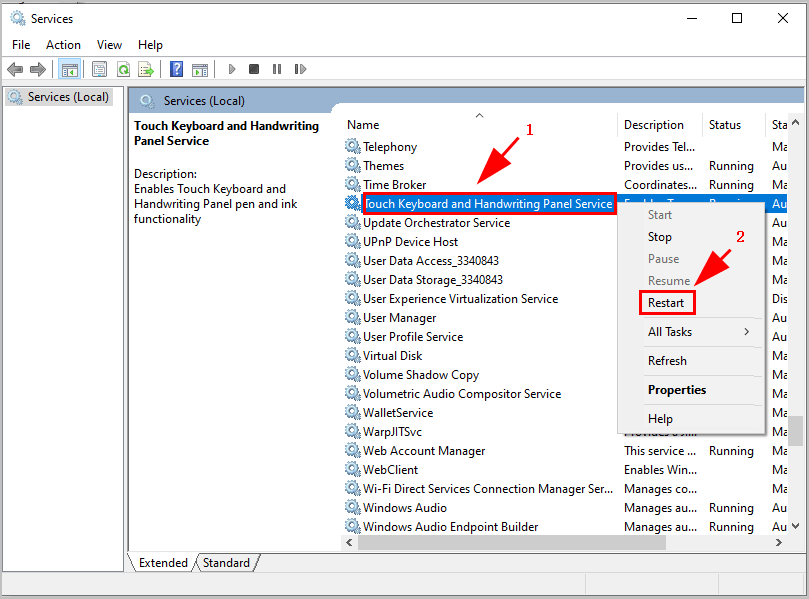Click gear icon beside UPnP Device Host
Image resolution: width=809 pixels, height=599 pixels.
(353, 241)
